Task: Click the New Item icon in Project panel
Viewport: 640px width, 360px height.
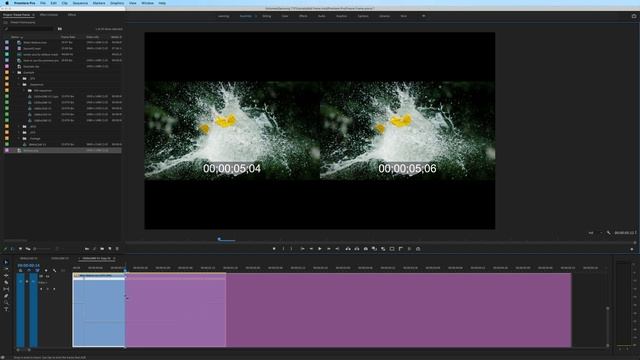Action: (x=109, y=249)
